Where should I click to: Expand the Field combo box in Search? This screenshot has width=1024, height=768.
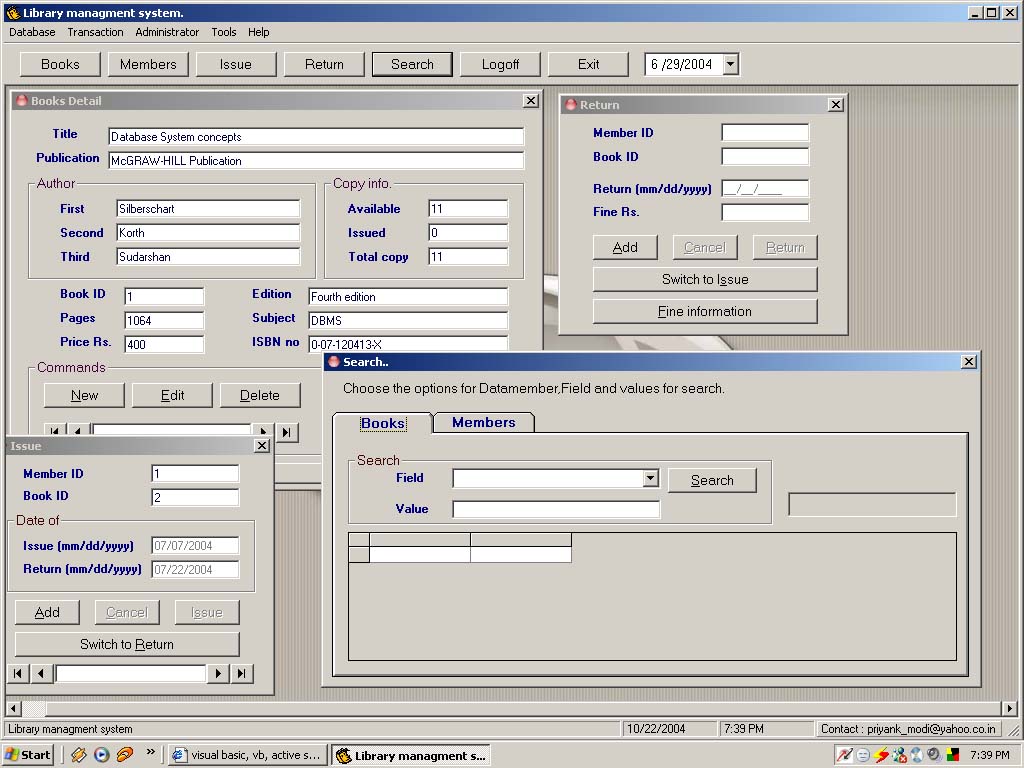(x=650, y=479)
